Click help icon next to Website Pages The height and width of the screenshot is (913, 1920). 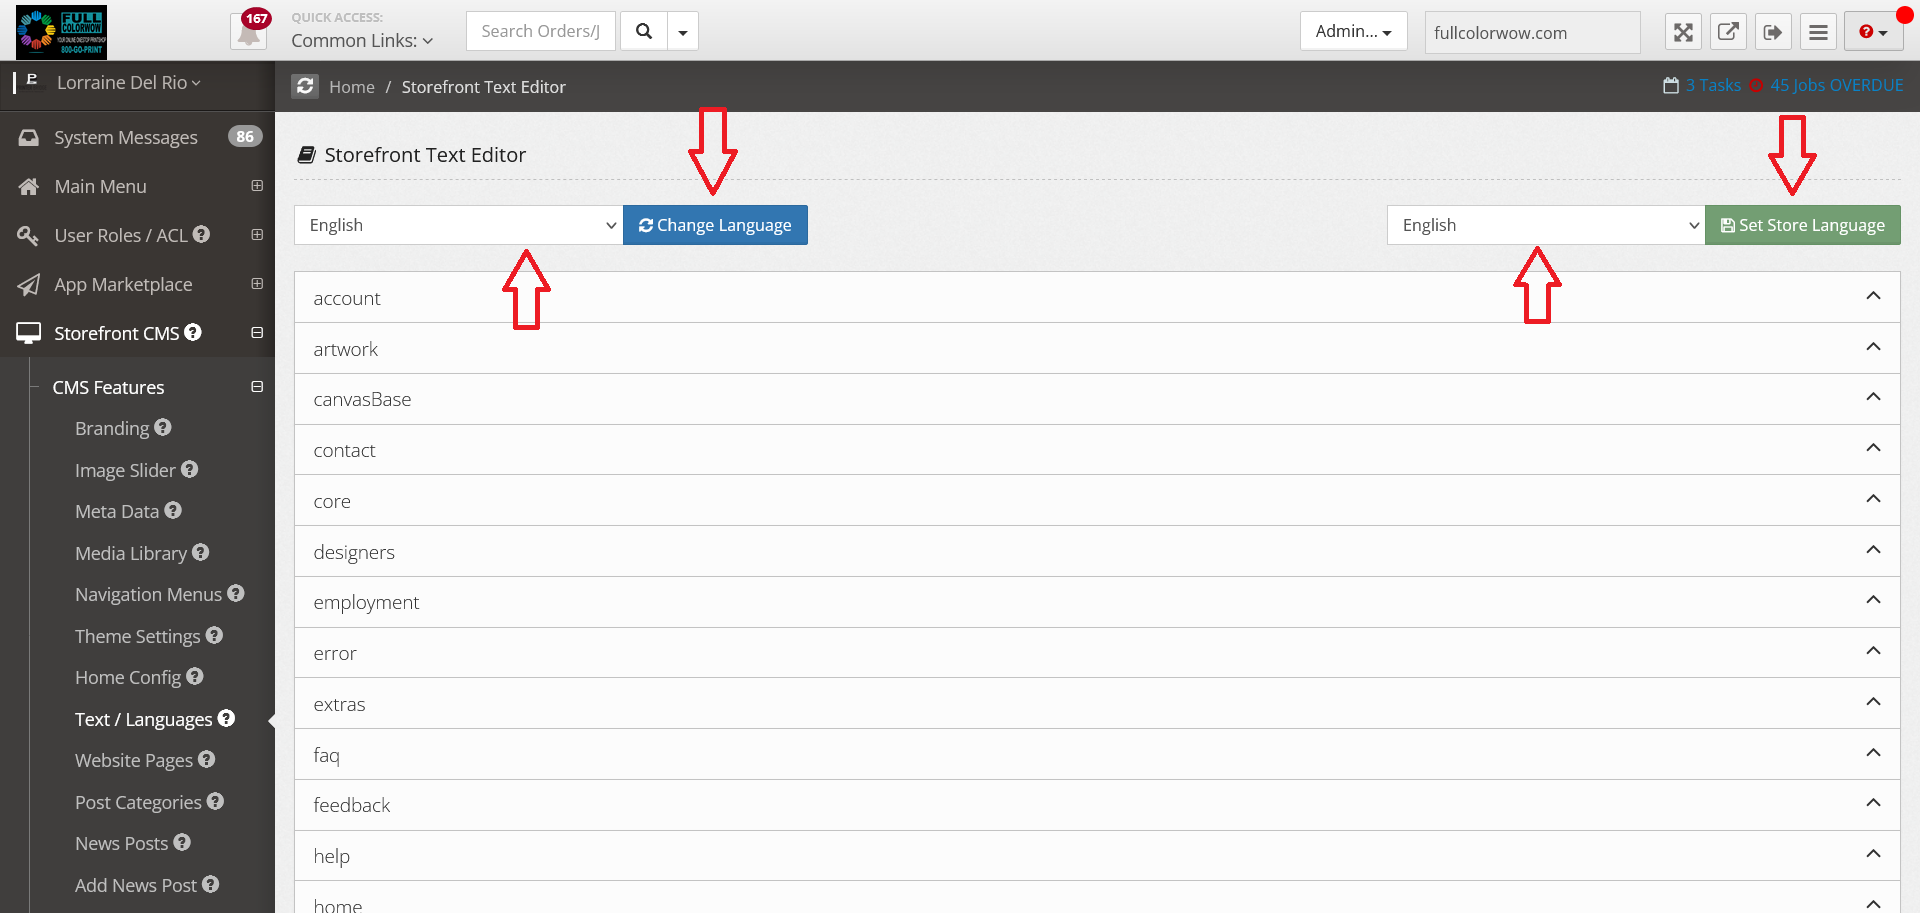[206, 759]
